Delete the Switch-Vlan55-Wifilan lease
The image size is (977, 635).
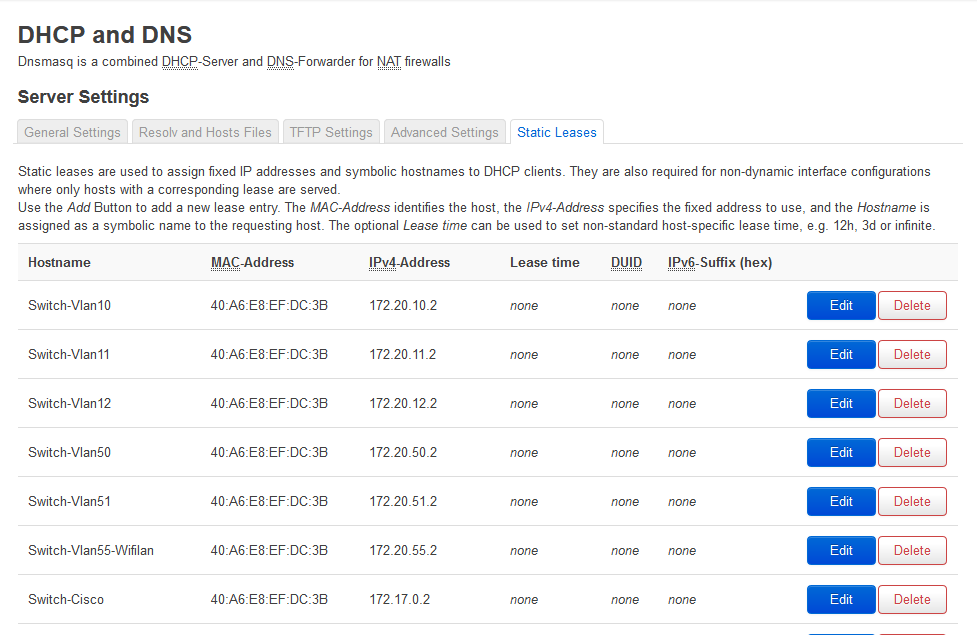(911, 550)
